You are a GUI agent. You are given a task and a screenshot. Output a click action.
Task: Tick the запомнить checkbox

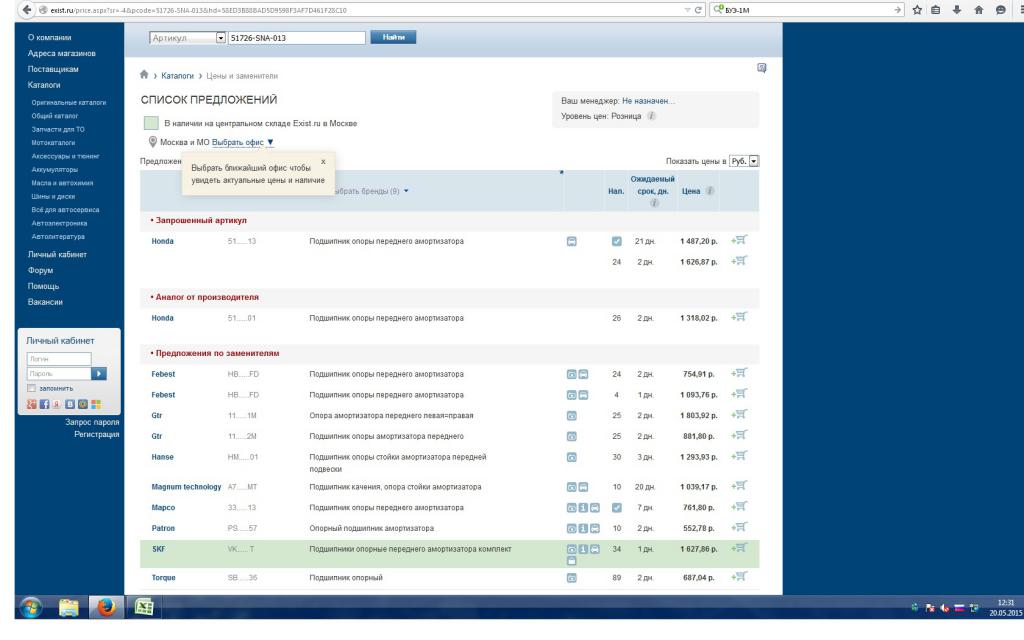click(31, 389)
